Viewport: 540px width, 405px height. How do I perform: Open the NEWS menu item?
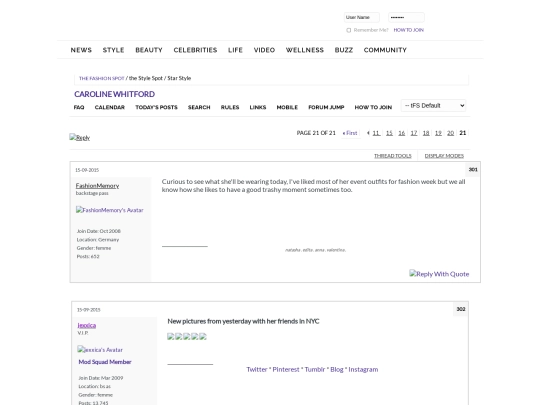(x=81, y=50)
